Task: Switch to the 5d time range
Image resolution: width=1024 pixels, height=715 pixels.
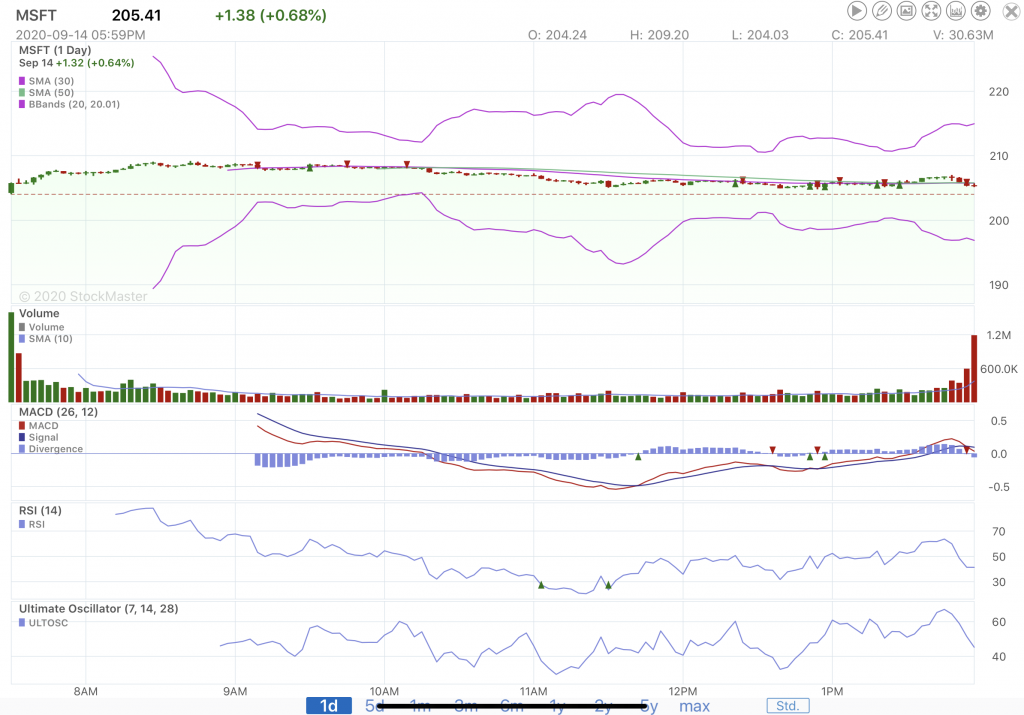Action: coord(374,706)
